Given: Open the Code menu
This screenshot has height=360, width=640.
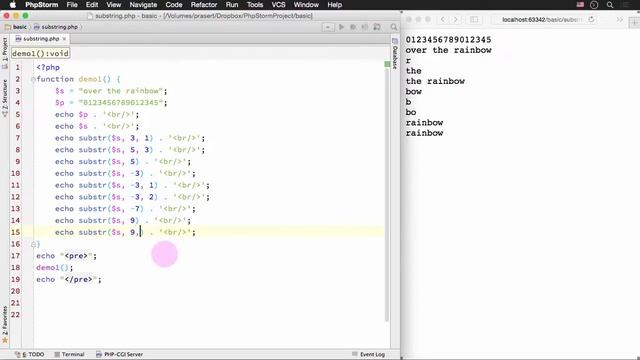Looking at the screenshot, I should pos(174,5).
